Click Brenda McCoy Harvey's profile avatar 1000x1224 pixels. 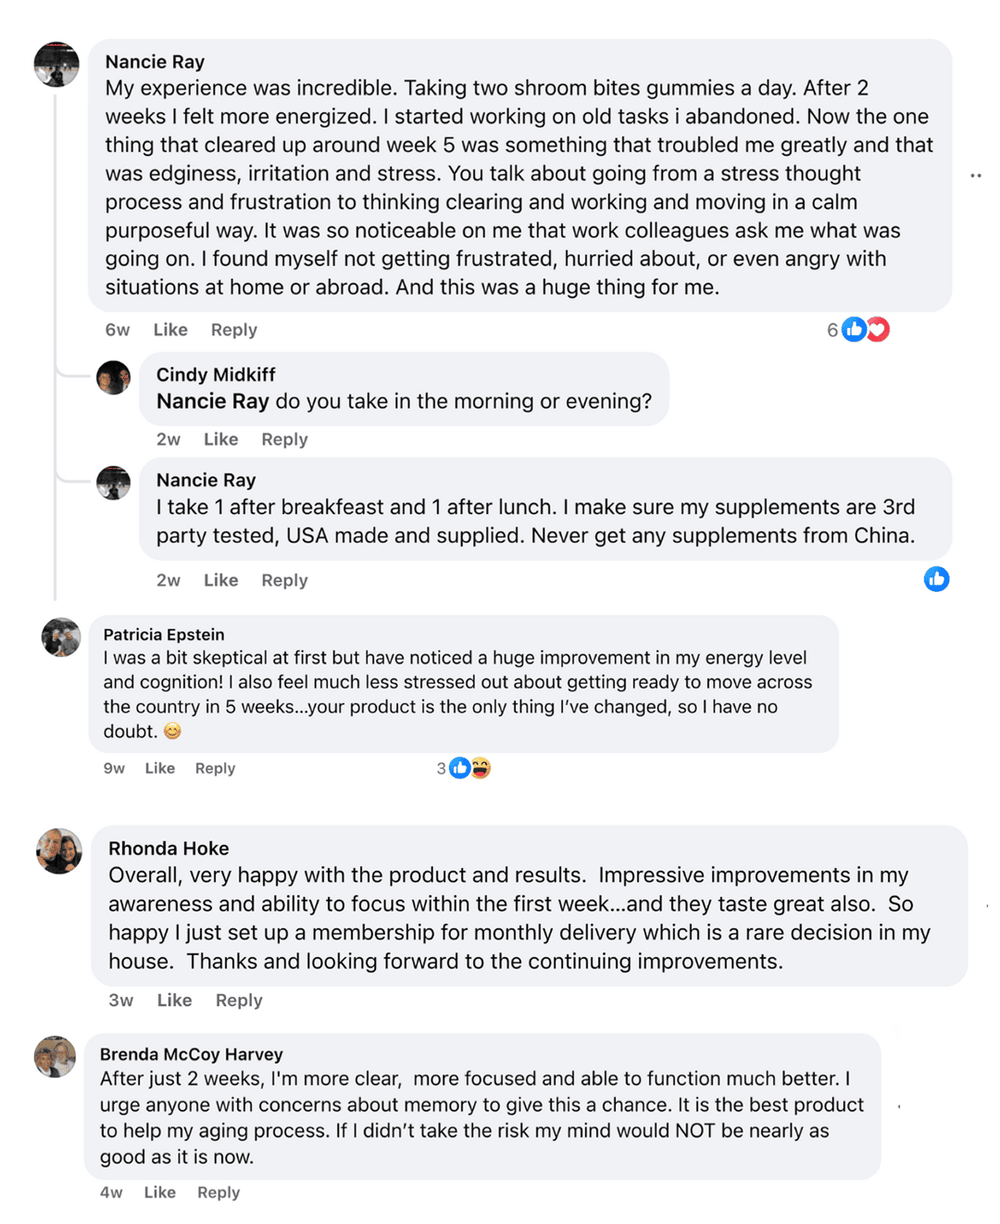(x=55, y=1057)
